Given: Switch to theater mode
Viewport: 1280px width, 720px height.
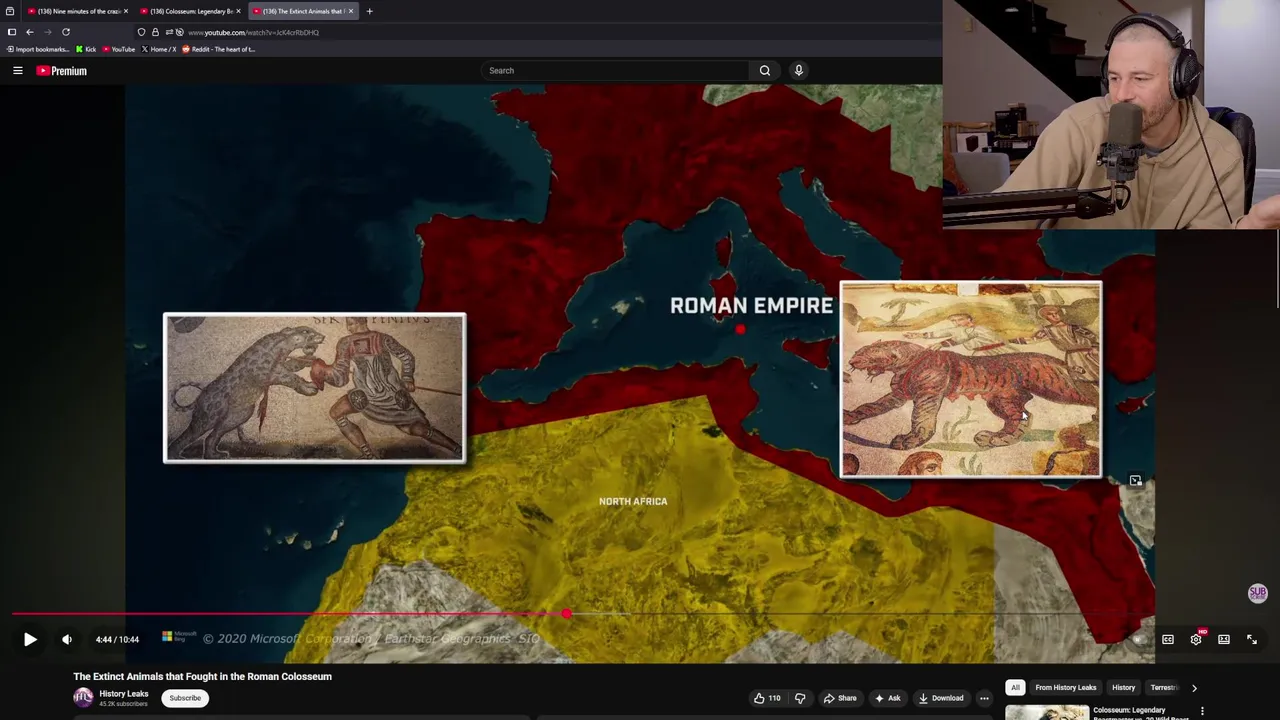Looking at the screenshot, I should tap(1224, 639).
